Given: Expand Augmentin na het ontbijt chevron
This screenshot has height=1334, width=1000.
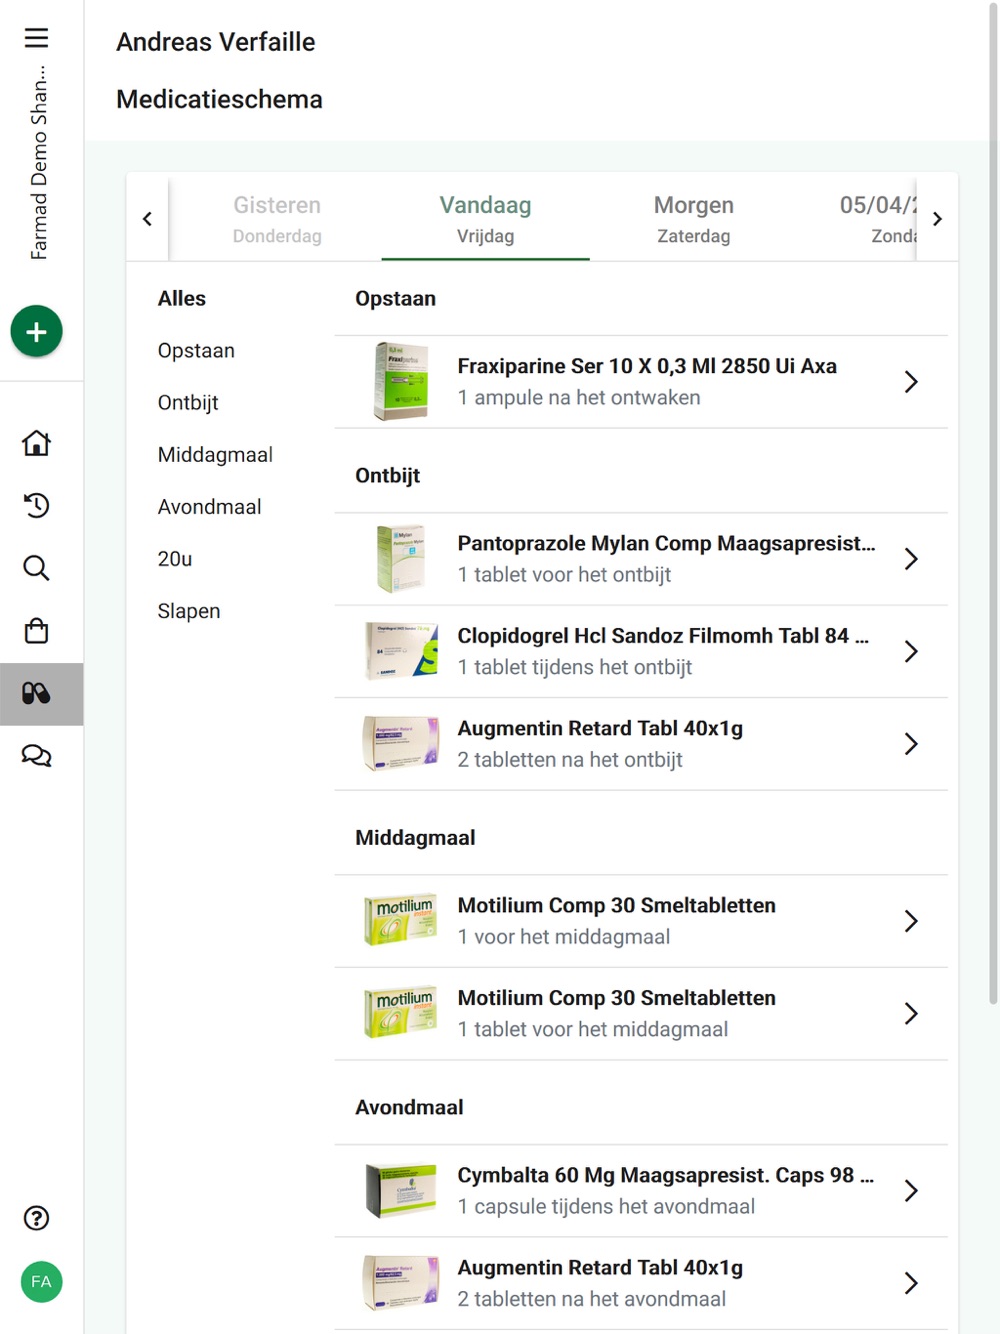Looking at the screenshot, I should (911, 744).
